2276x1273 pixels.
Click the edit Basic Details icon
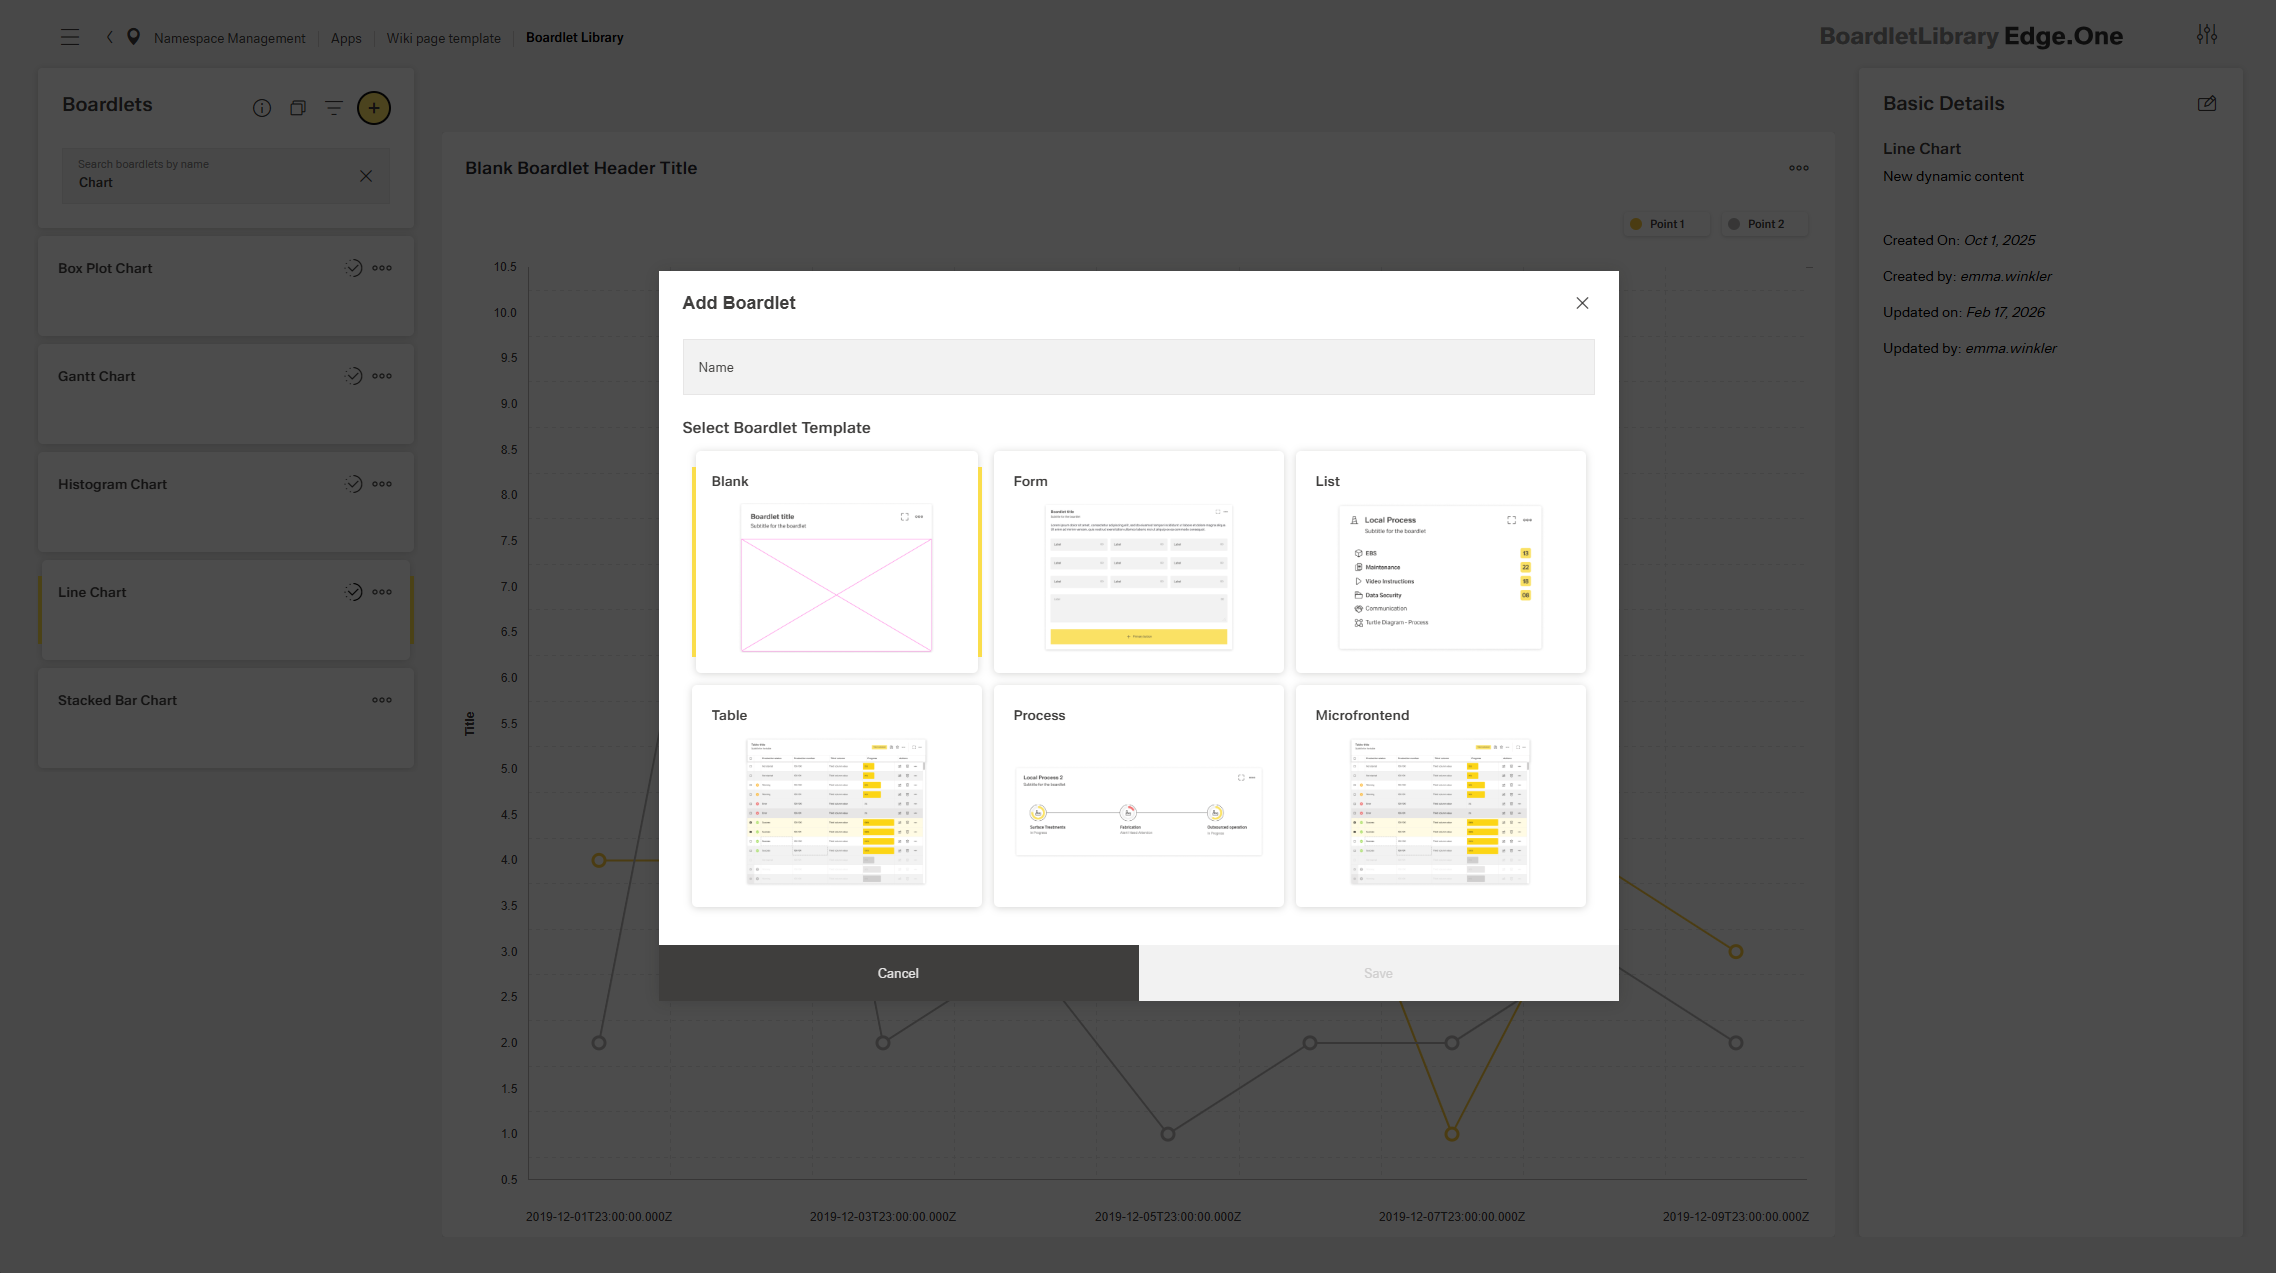point(2207,104)
